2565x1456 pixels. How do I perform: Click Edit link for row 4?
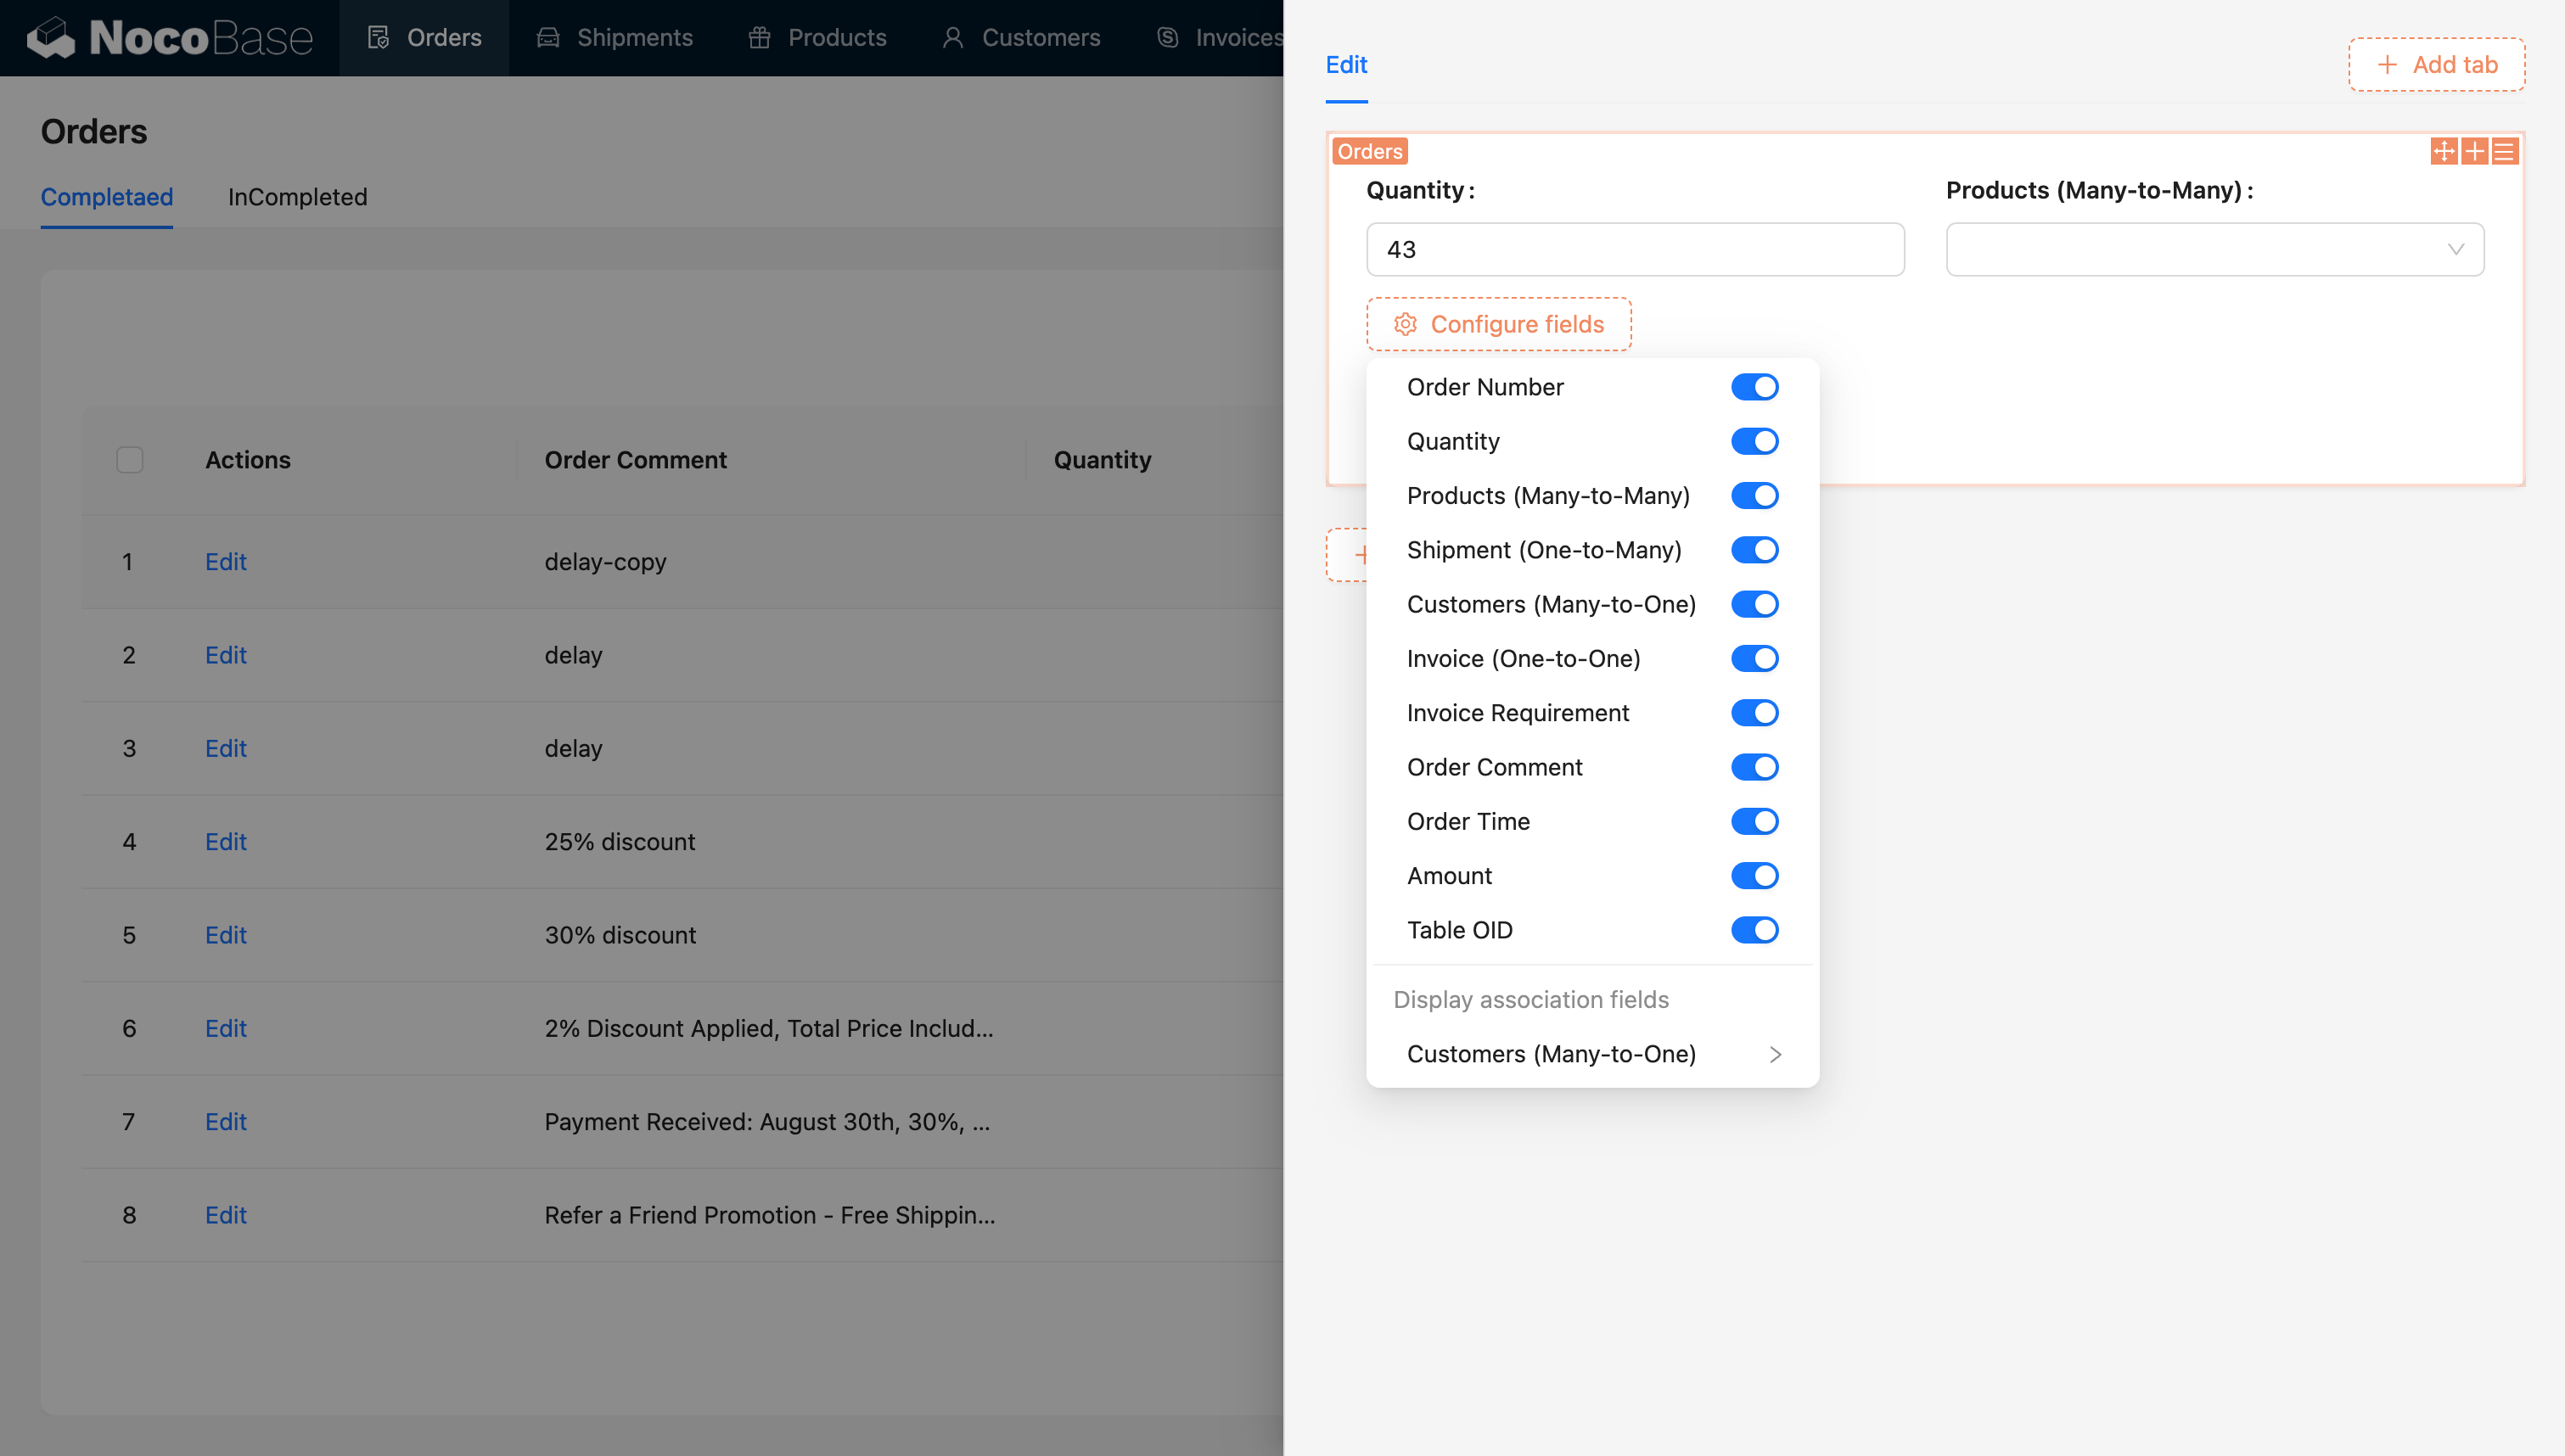[225, 842]
